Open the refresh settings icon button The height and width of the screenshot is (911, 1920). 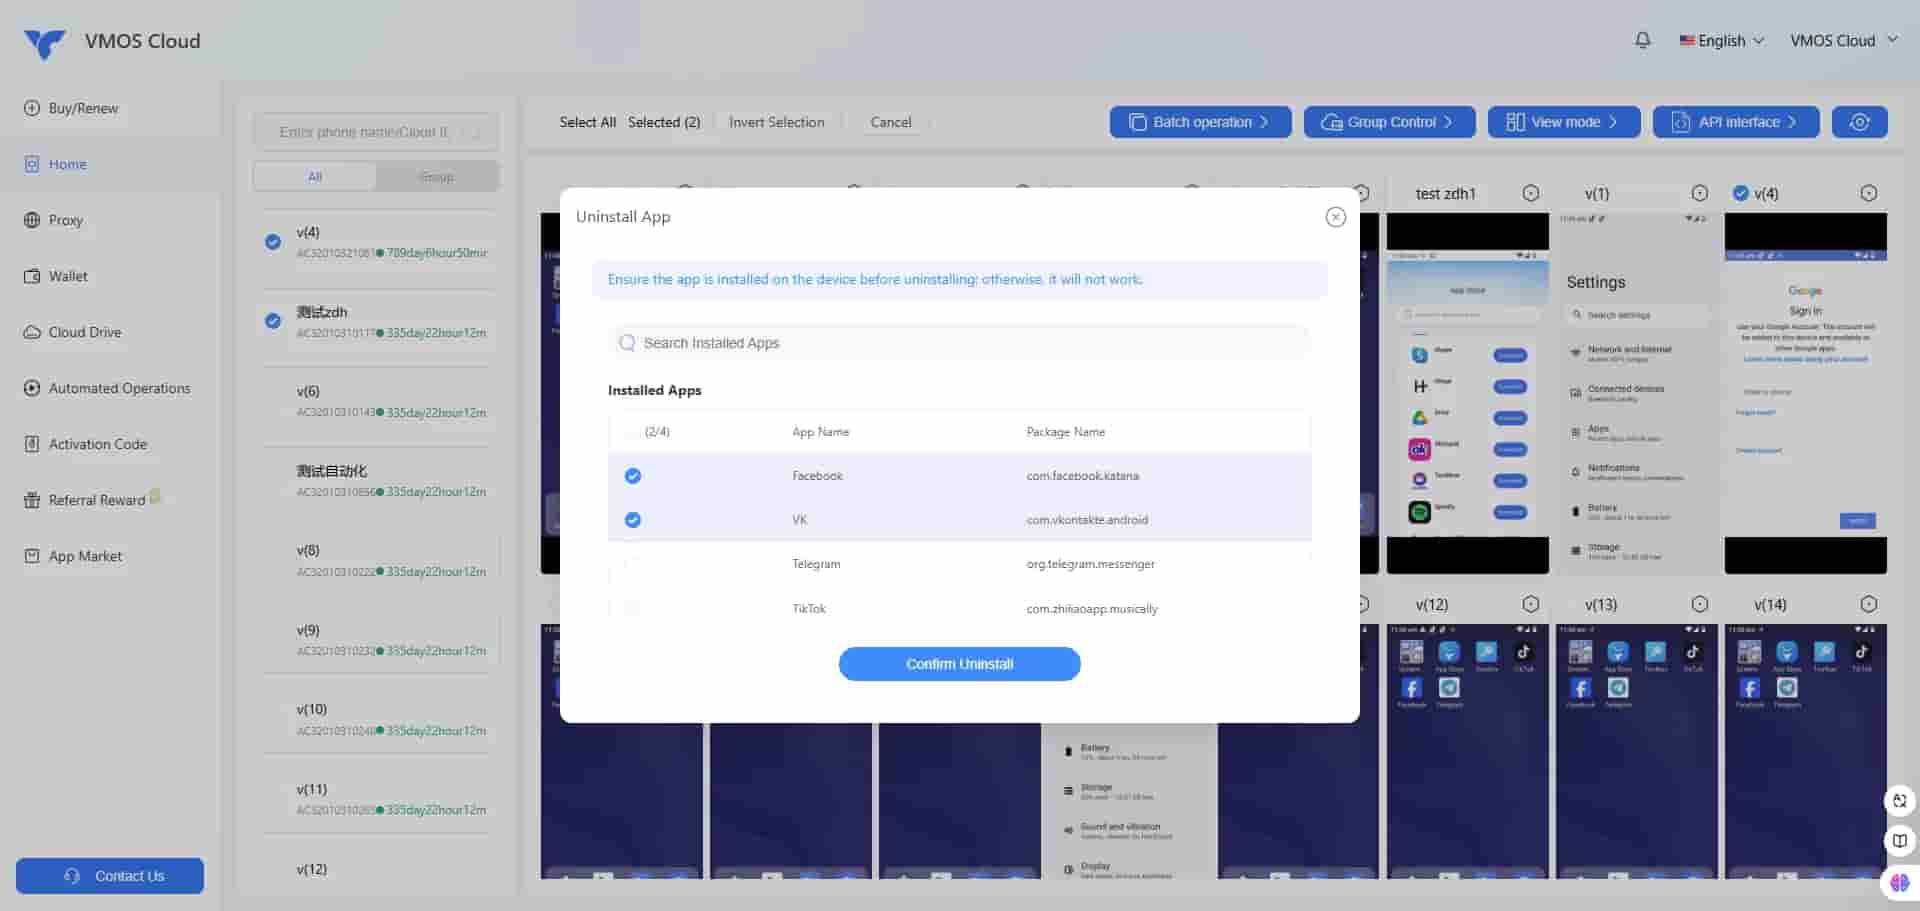tap(1859, 122)
